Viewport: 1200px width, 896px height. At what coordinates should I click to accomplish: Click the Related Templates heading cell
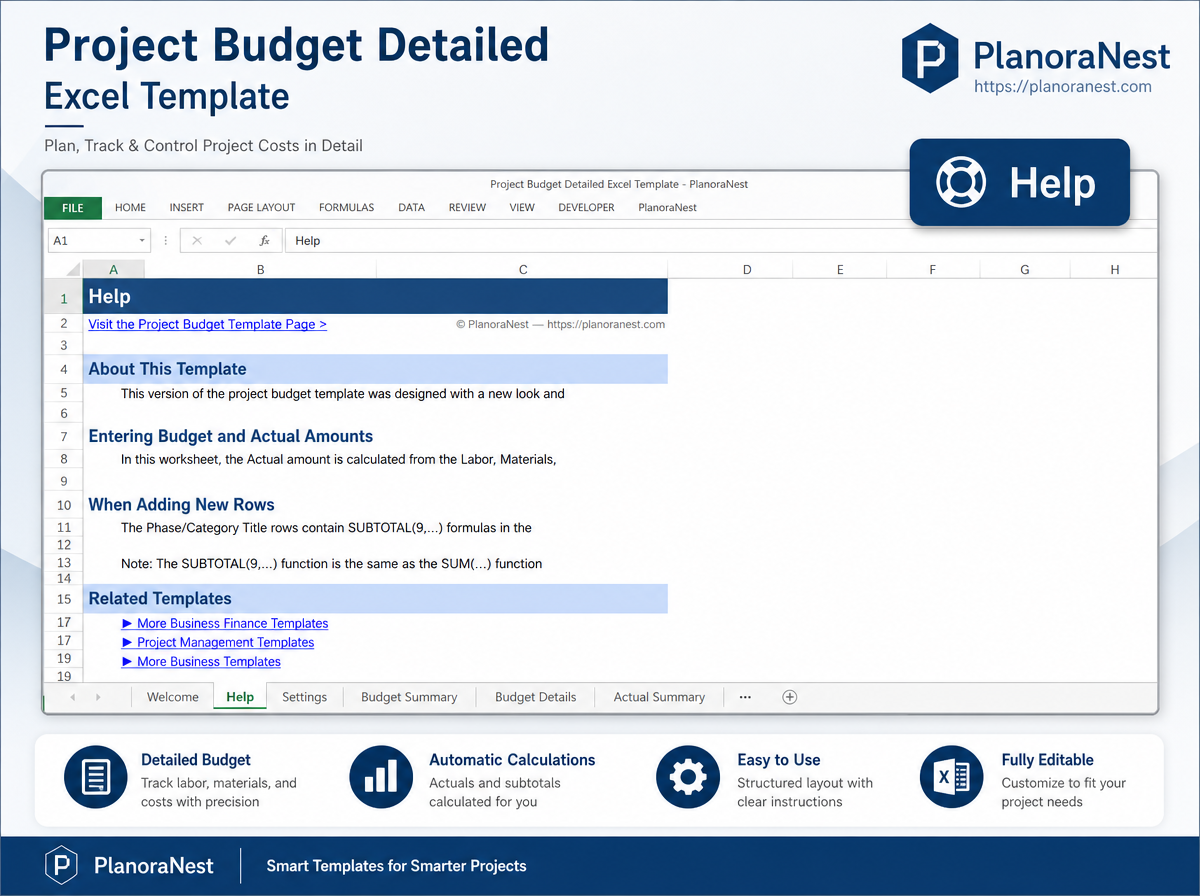(375, 598)
